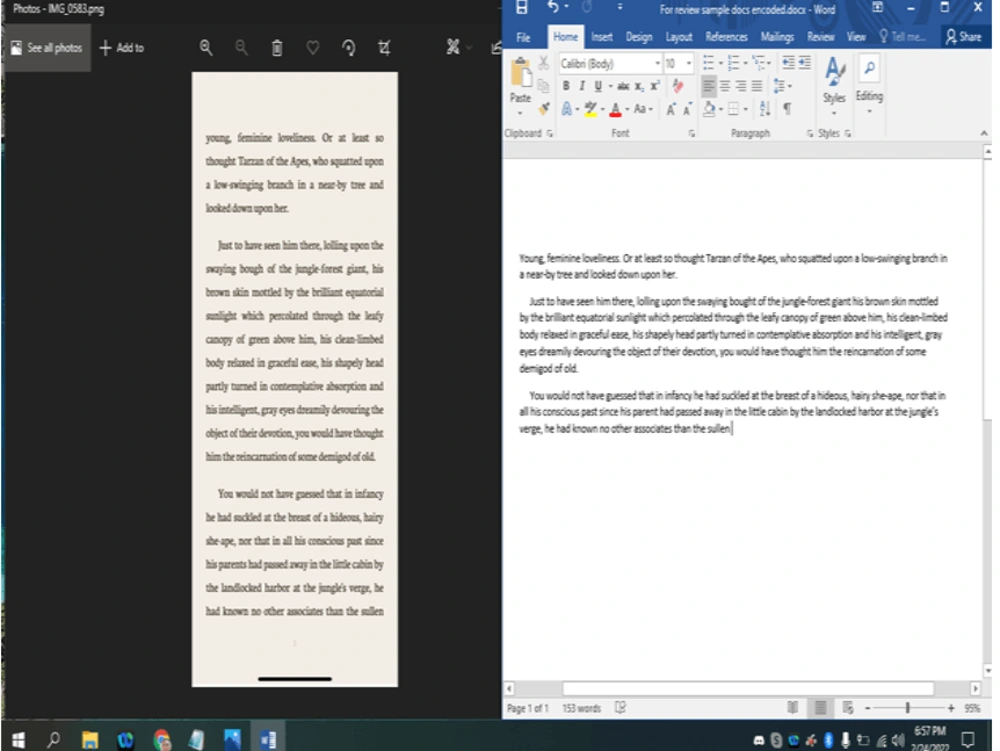The image size is (1000, 751).
Task: Toggle Strikethrough formatting
Action: click(623, 86)
